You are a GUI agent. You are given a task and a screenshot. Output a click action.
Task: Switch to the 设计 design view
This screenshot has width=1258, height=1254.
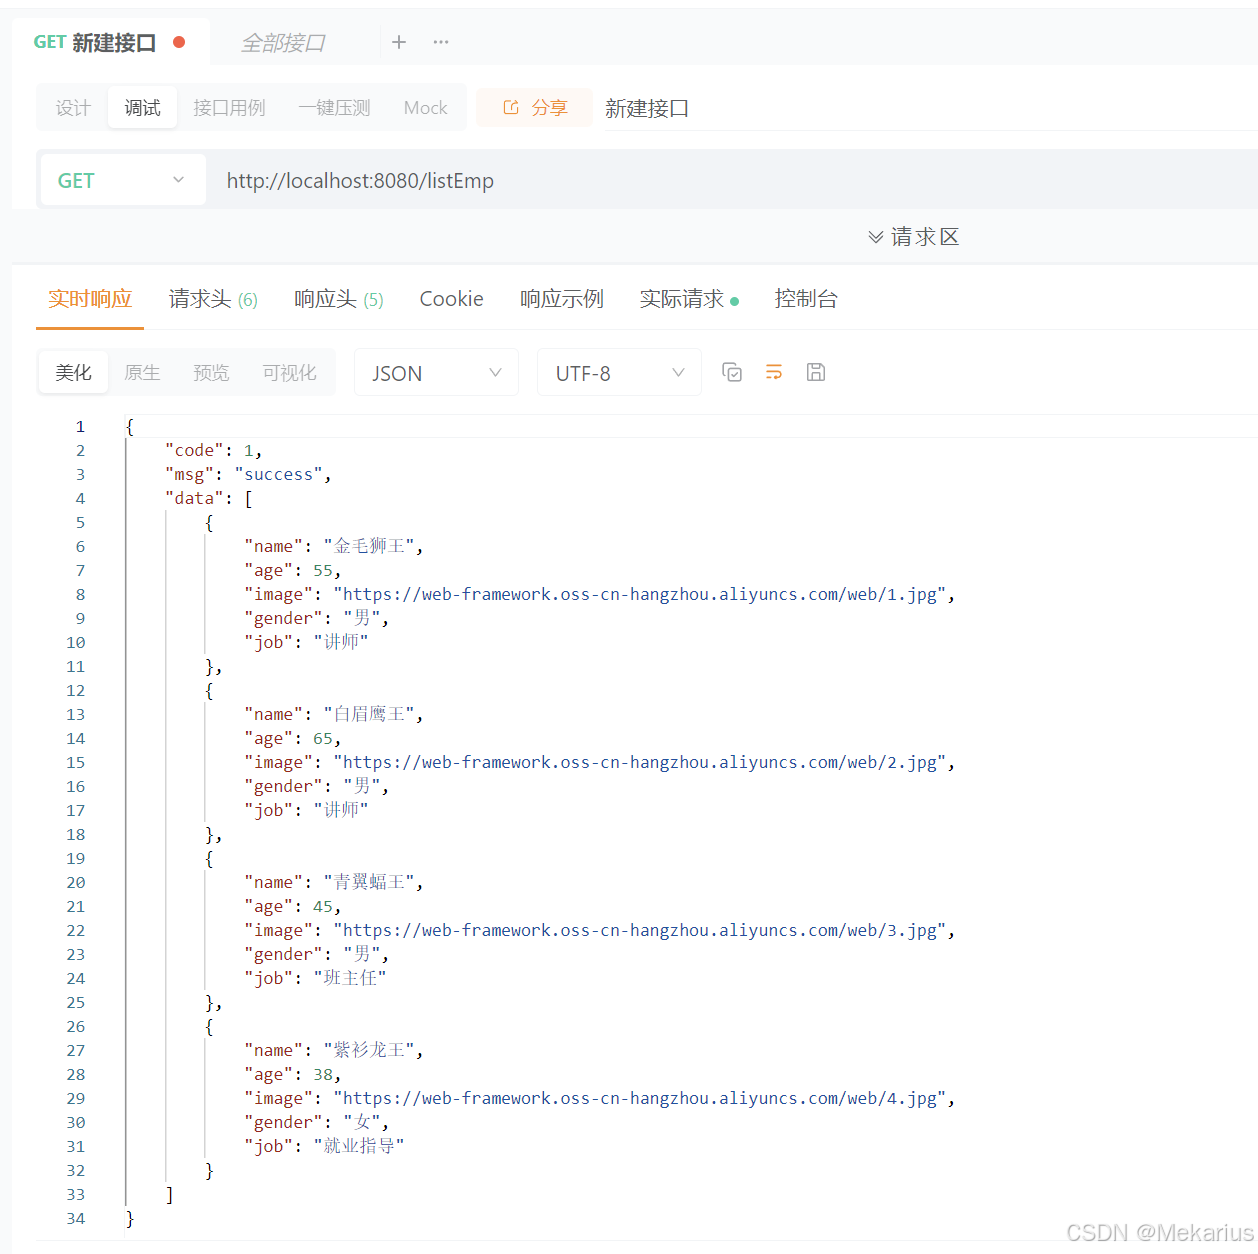71,107
